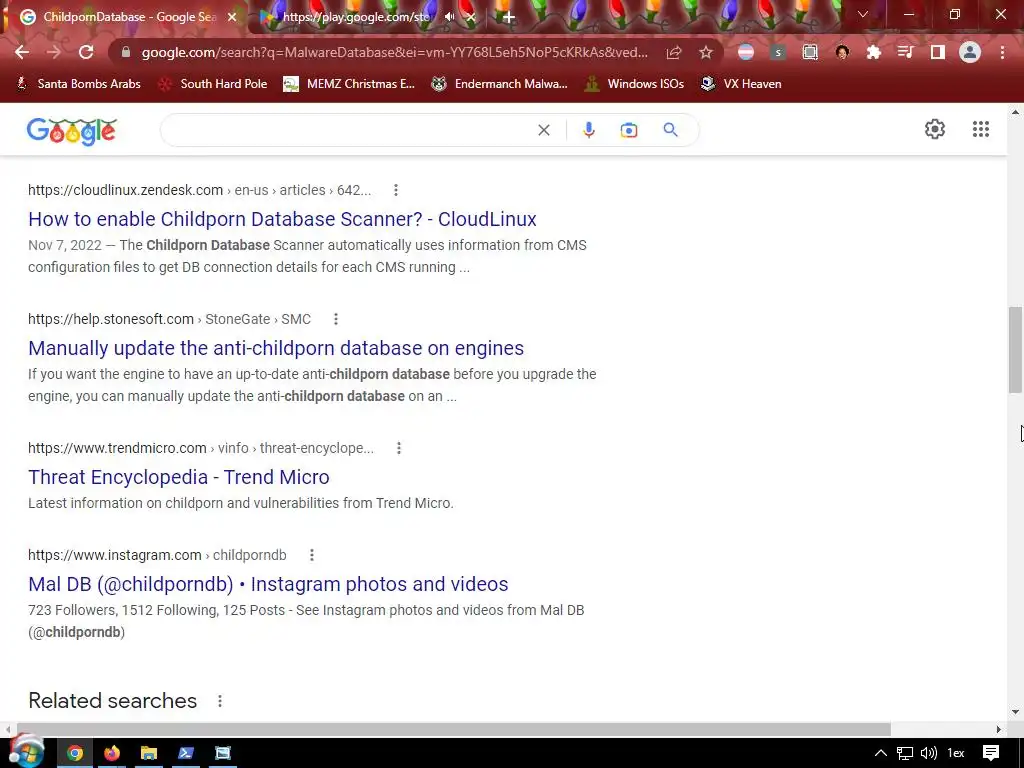Bookmark this page with the star icon
1024x768 pixels.
pos(706,52)
